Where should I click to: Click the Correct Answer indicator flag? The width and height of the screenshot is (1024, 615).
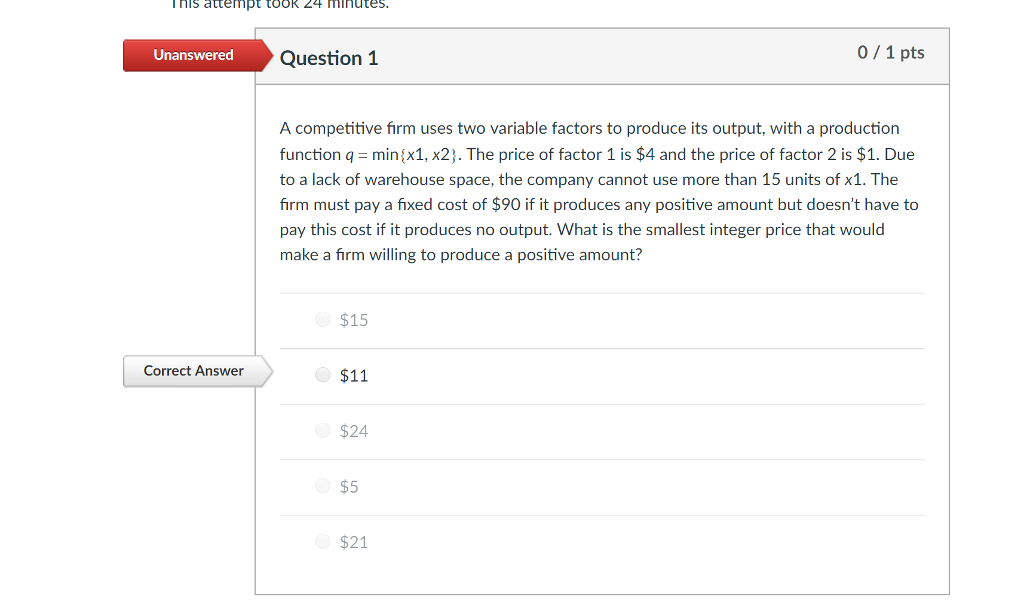click(193, 371)
